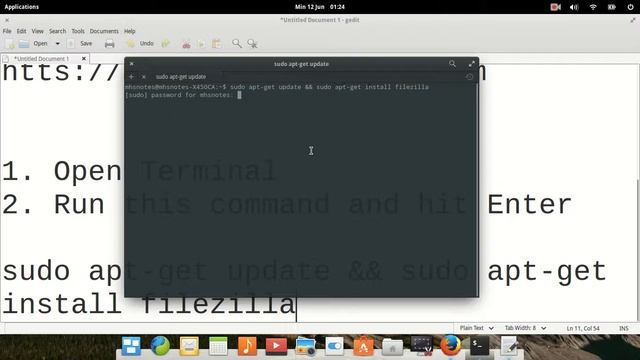Open the Applications menu in top panel
640x360 pixels.
click(x=22, y=7)
